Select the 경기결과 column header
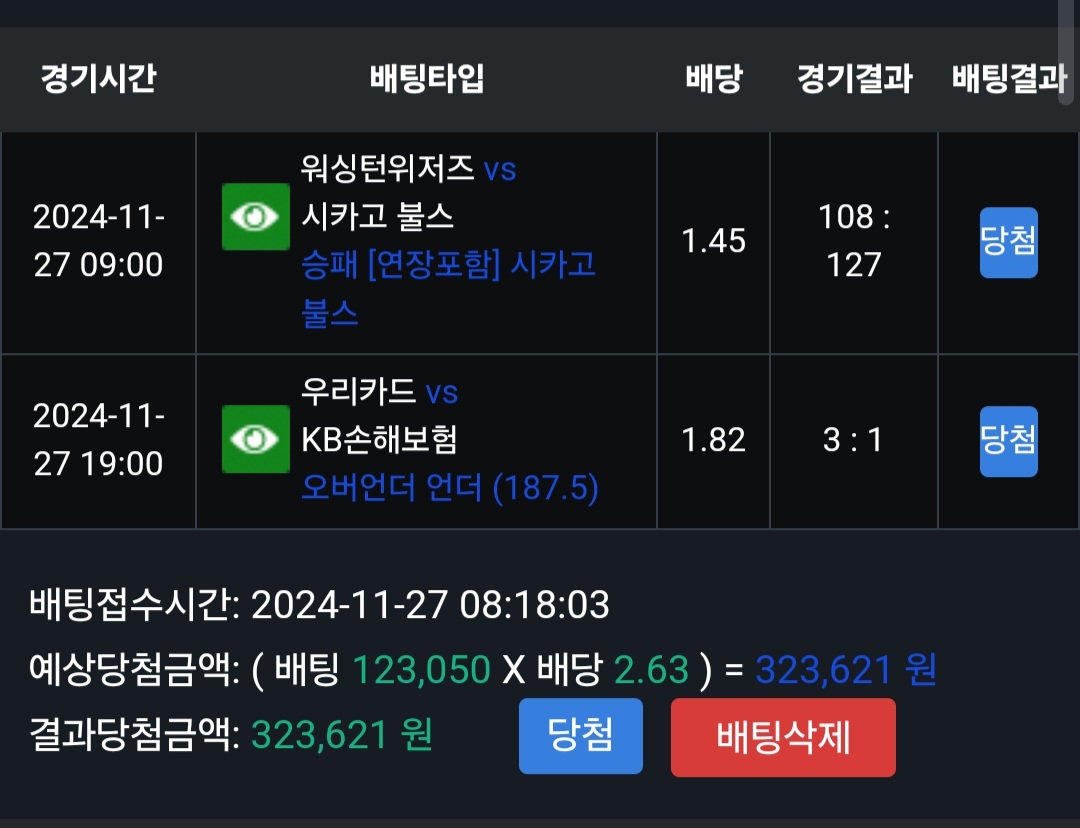The image size is (1080, 828). click(x=854, y=79)
